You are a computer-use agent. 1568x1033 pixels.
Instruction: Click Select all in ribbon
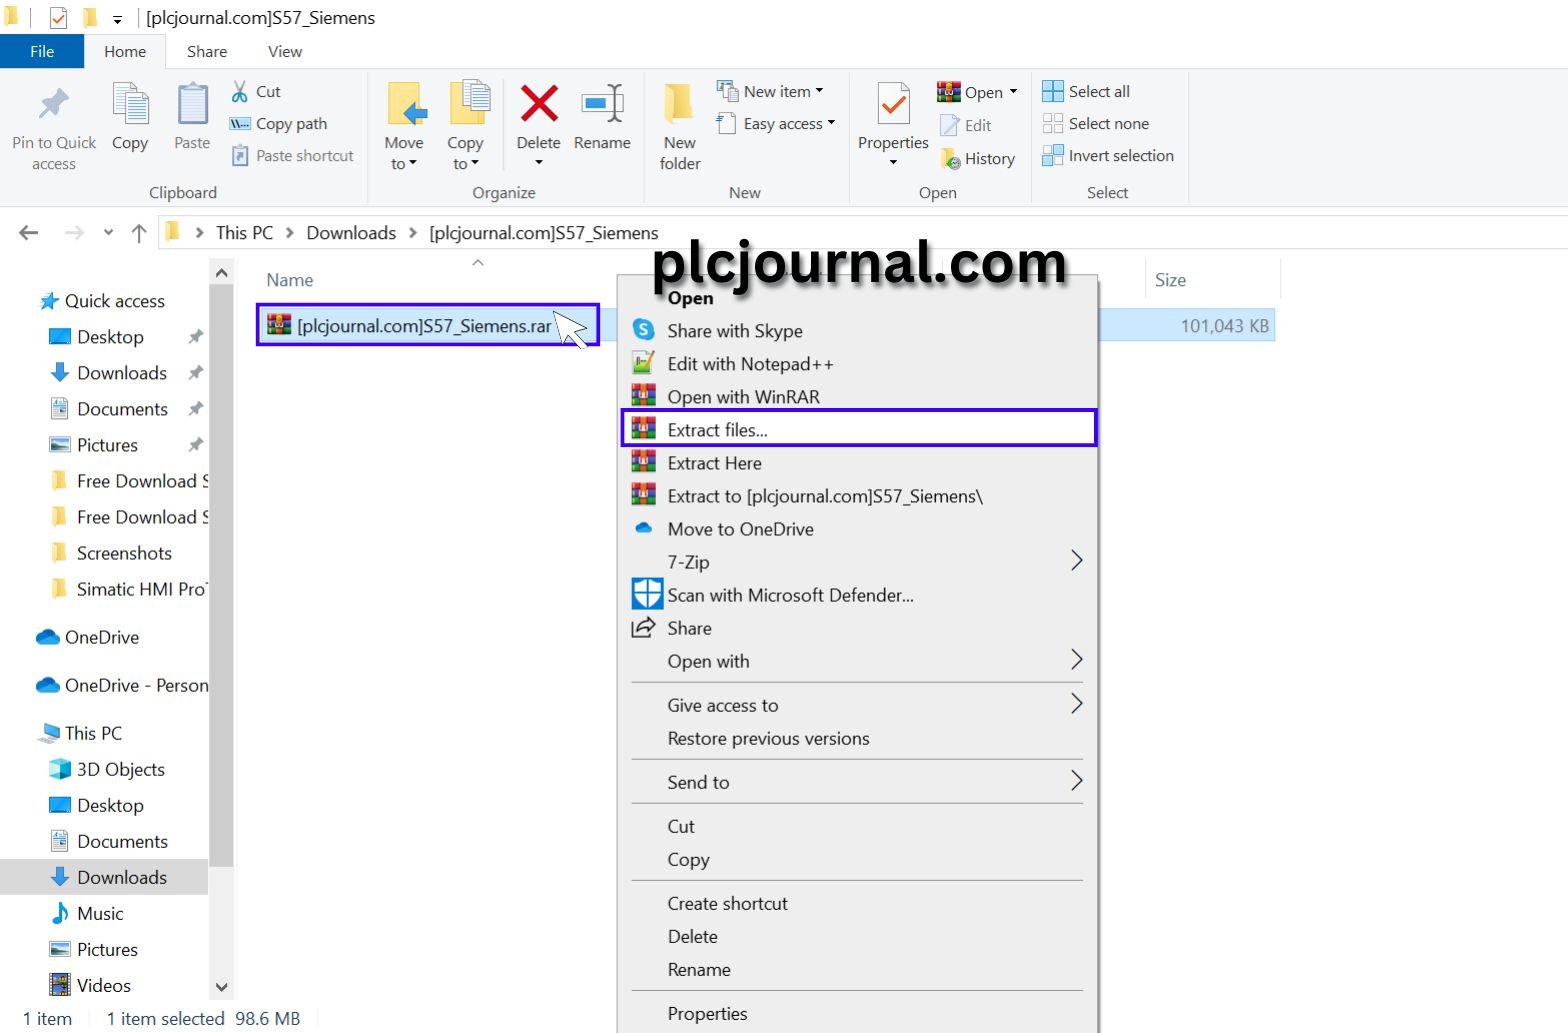click(x=1086, y=91)
